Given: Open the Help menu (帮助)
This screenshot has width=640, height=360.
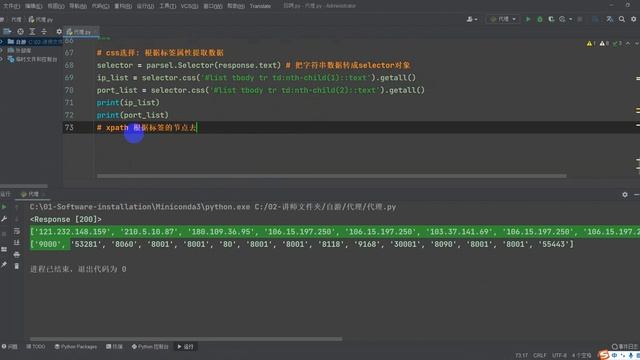Looking at the screenshot, I should point(236,6).
